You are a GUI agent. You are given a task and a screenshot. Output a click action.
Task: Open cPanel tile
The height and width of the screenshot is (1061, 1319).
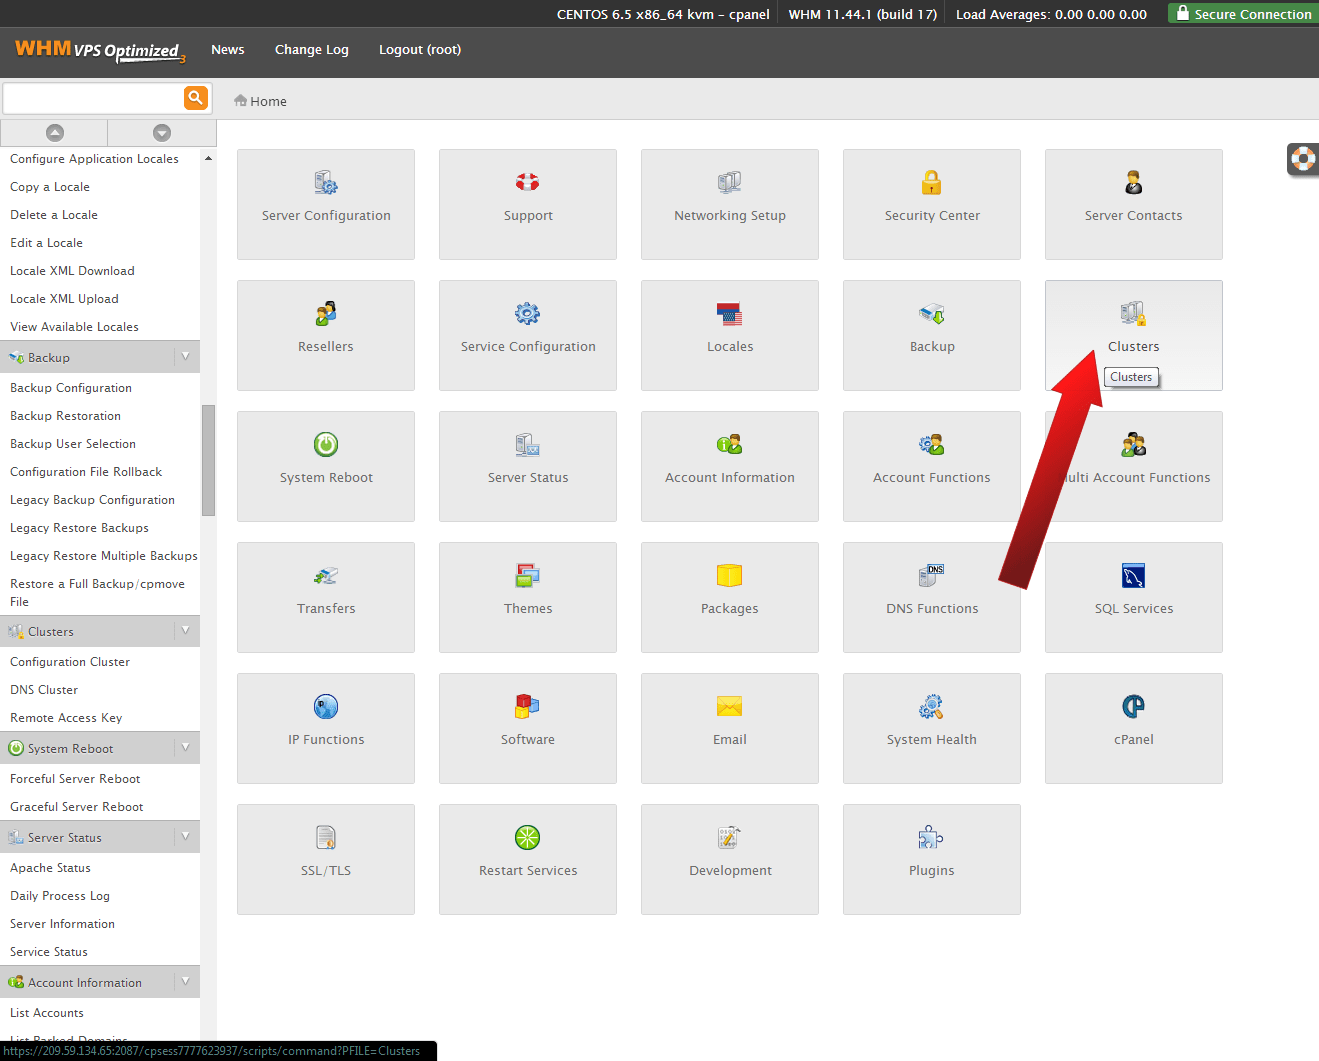[1134, 728]
